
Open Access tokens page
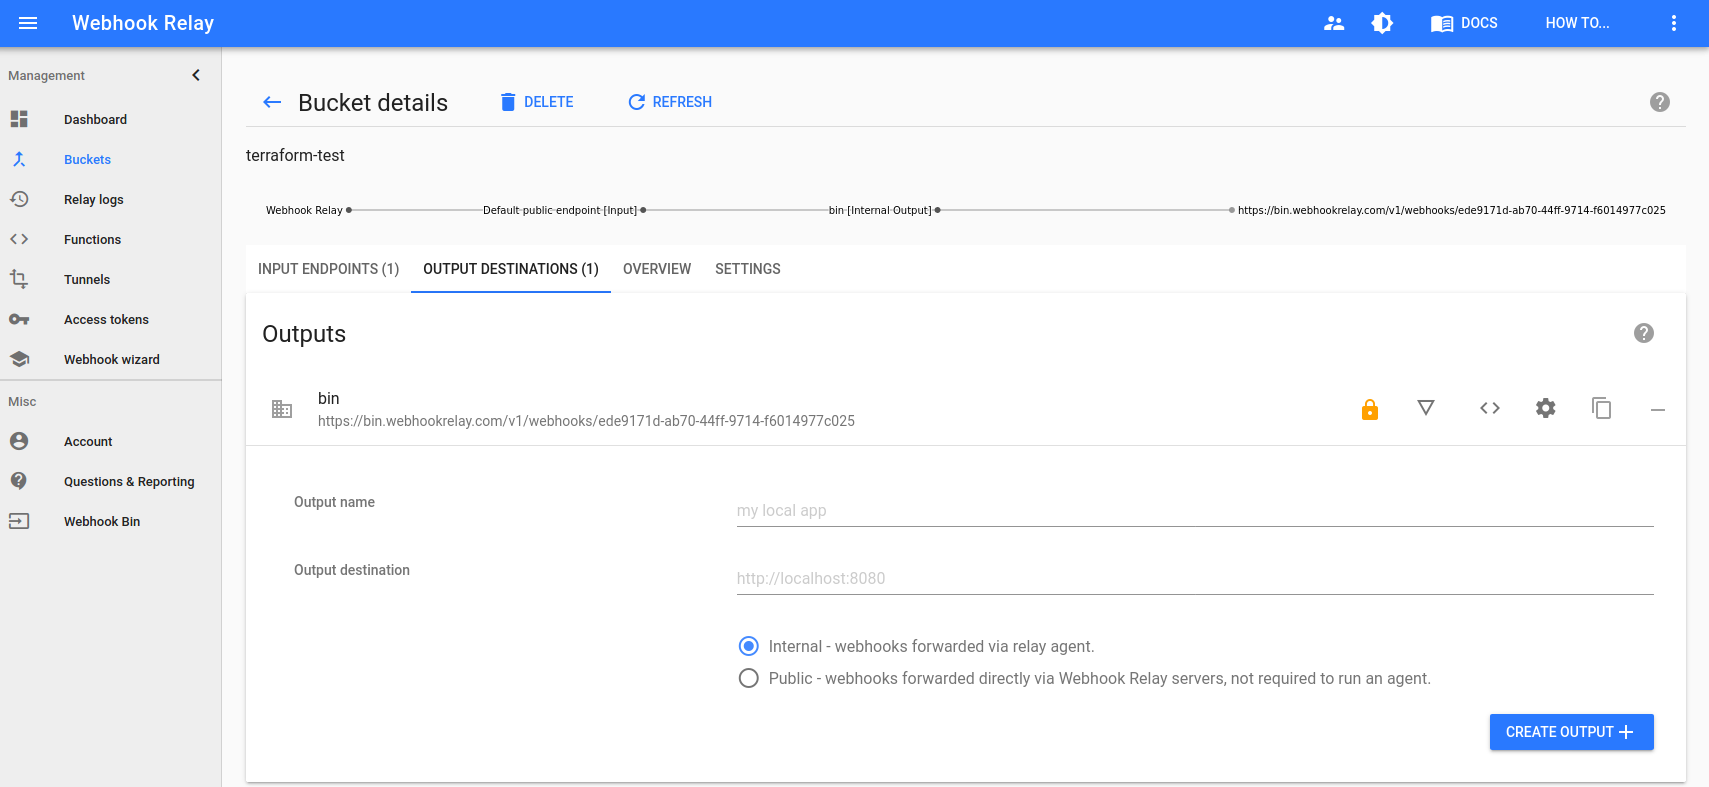click(x=106, y=319)
